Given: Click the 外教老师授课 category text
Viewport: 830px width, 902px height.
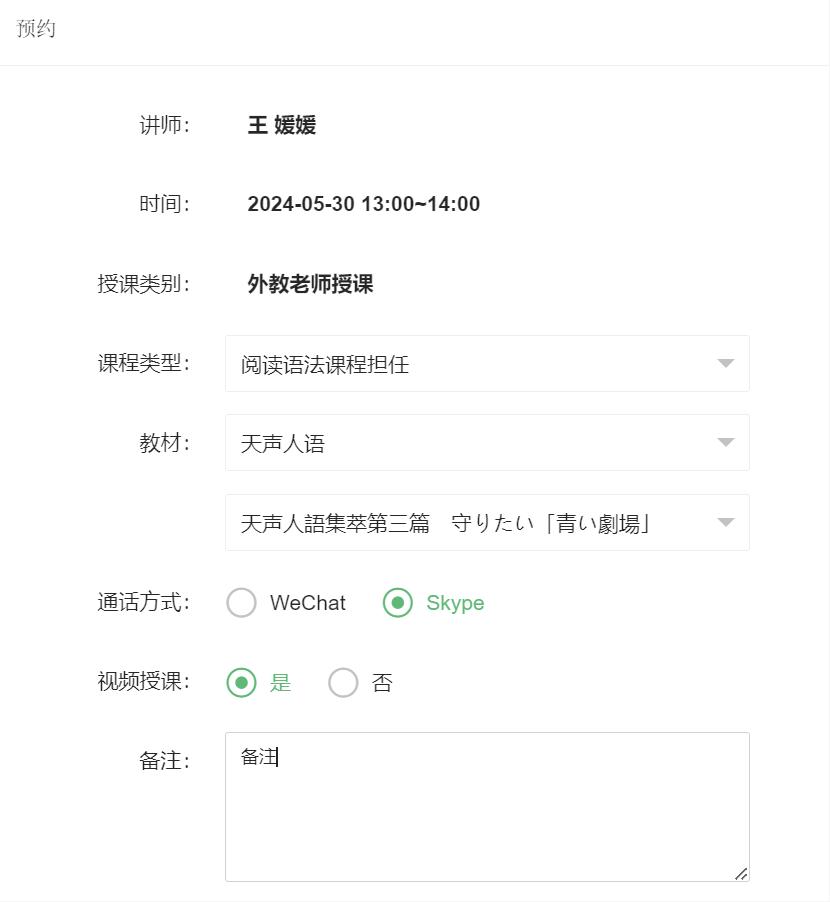Looking at the screenshot, I should point(310,284).
